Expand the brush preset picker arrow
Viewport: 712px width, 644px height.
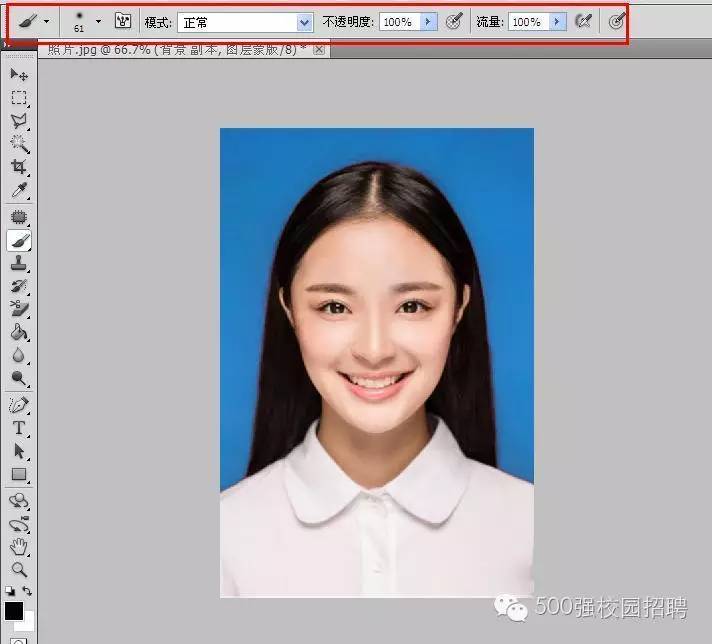(98, 21)
